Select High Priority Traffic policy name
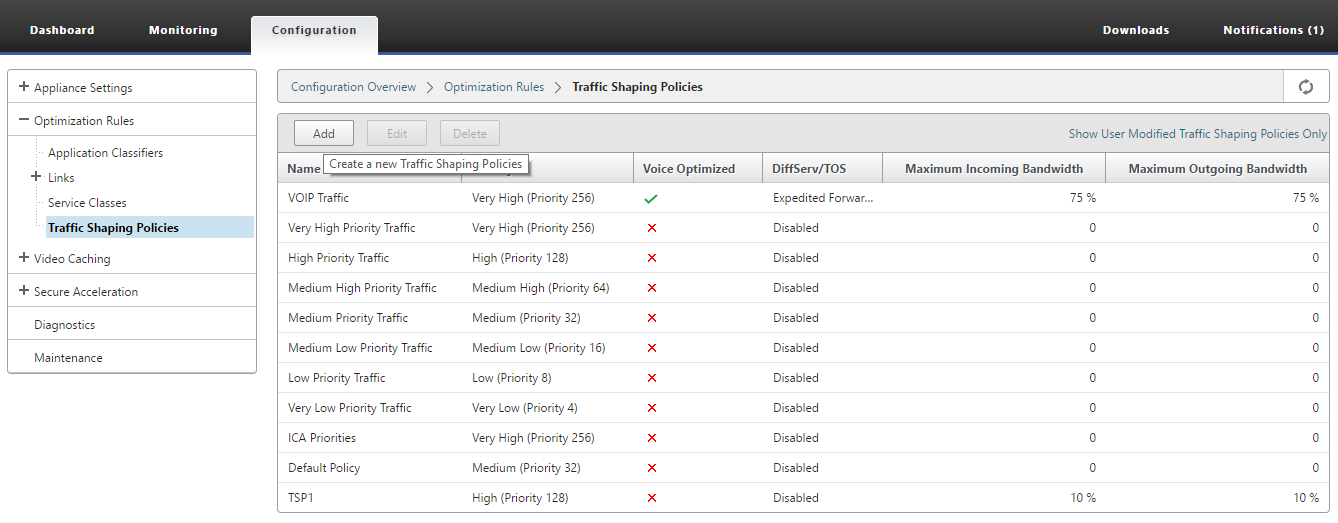This screenshot has height=523, width=1338. point(338,258)
